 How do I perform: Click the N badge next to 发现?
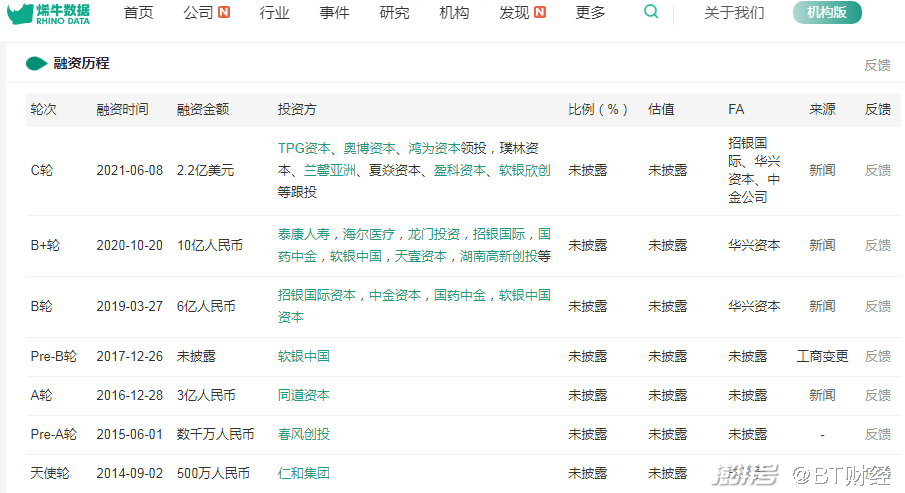[x=540, y=13]
